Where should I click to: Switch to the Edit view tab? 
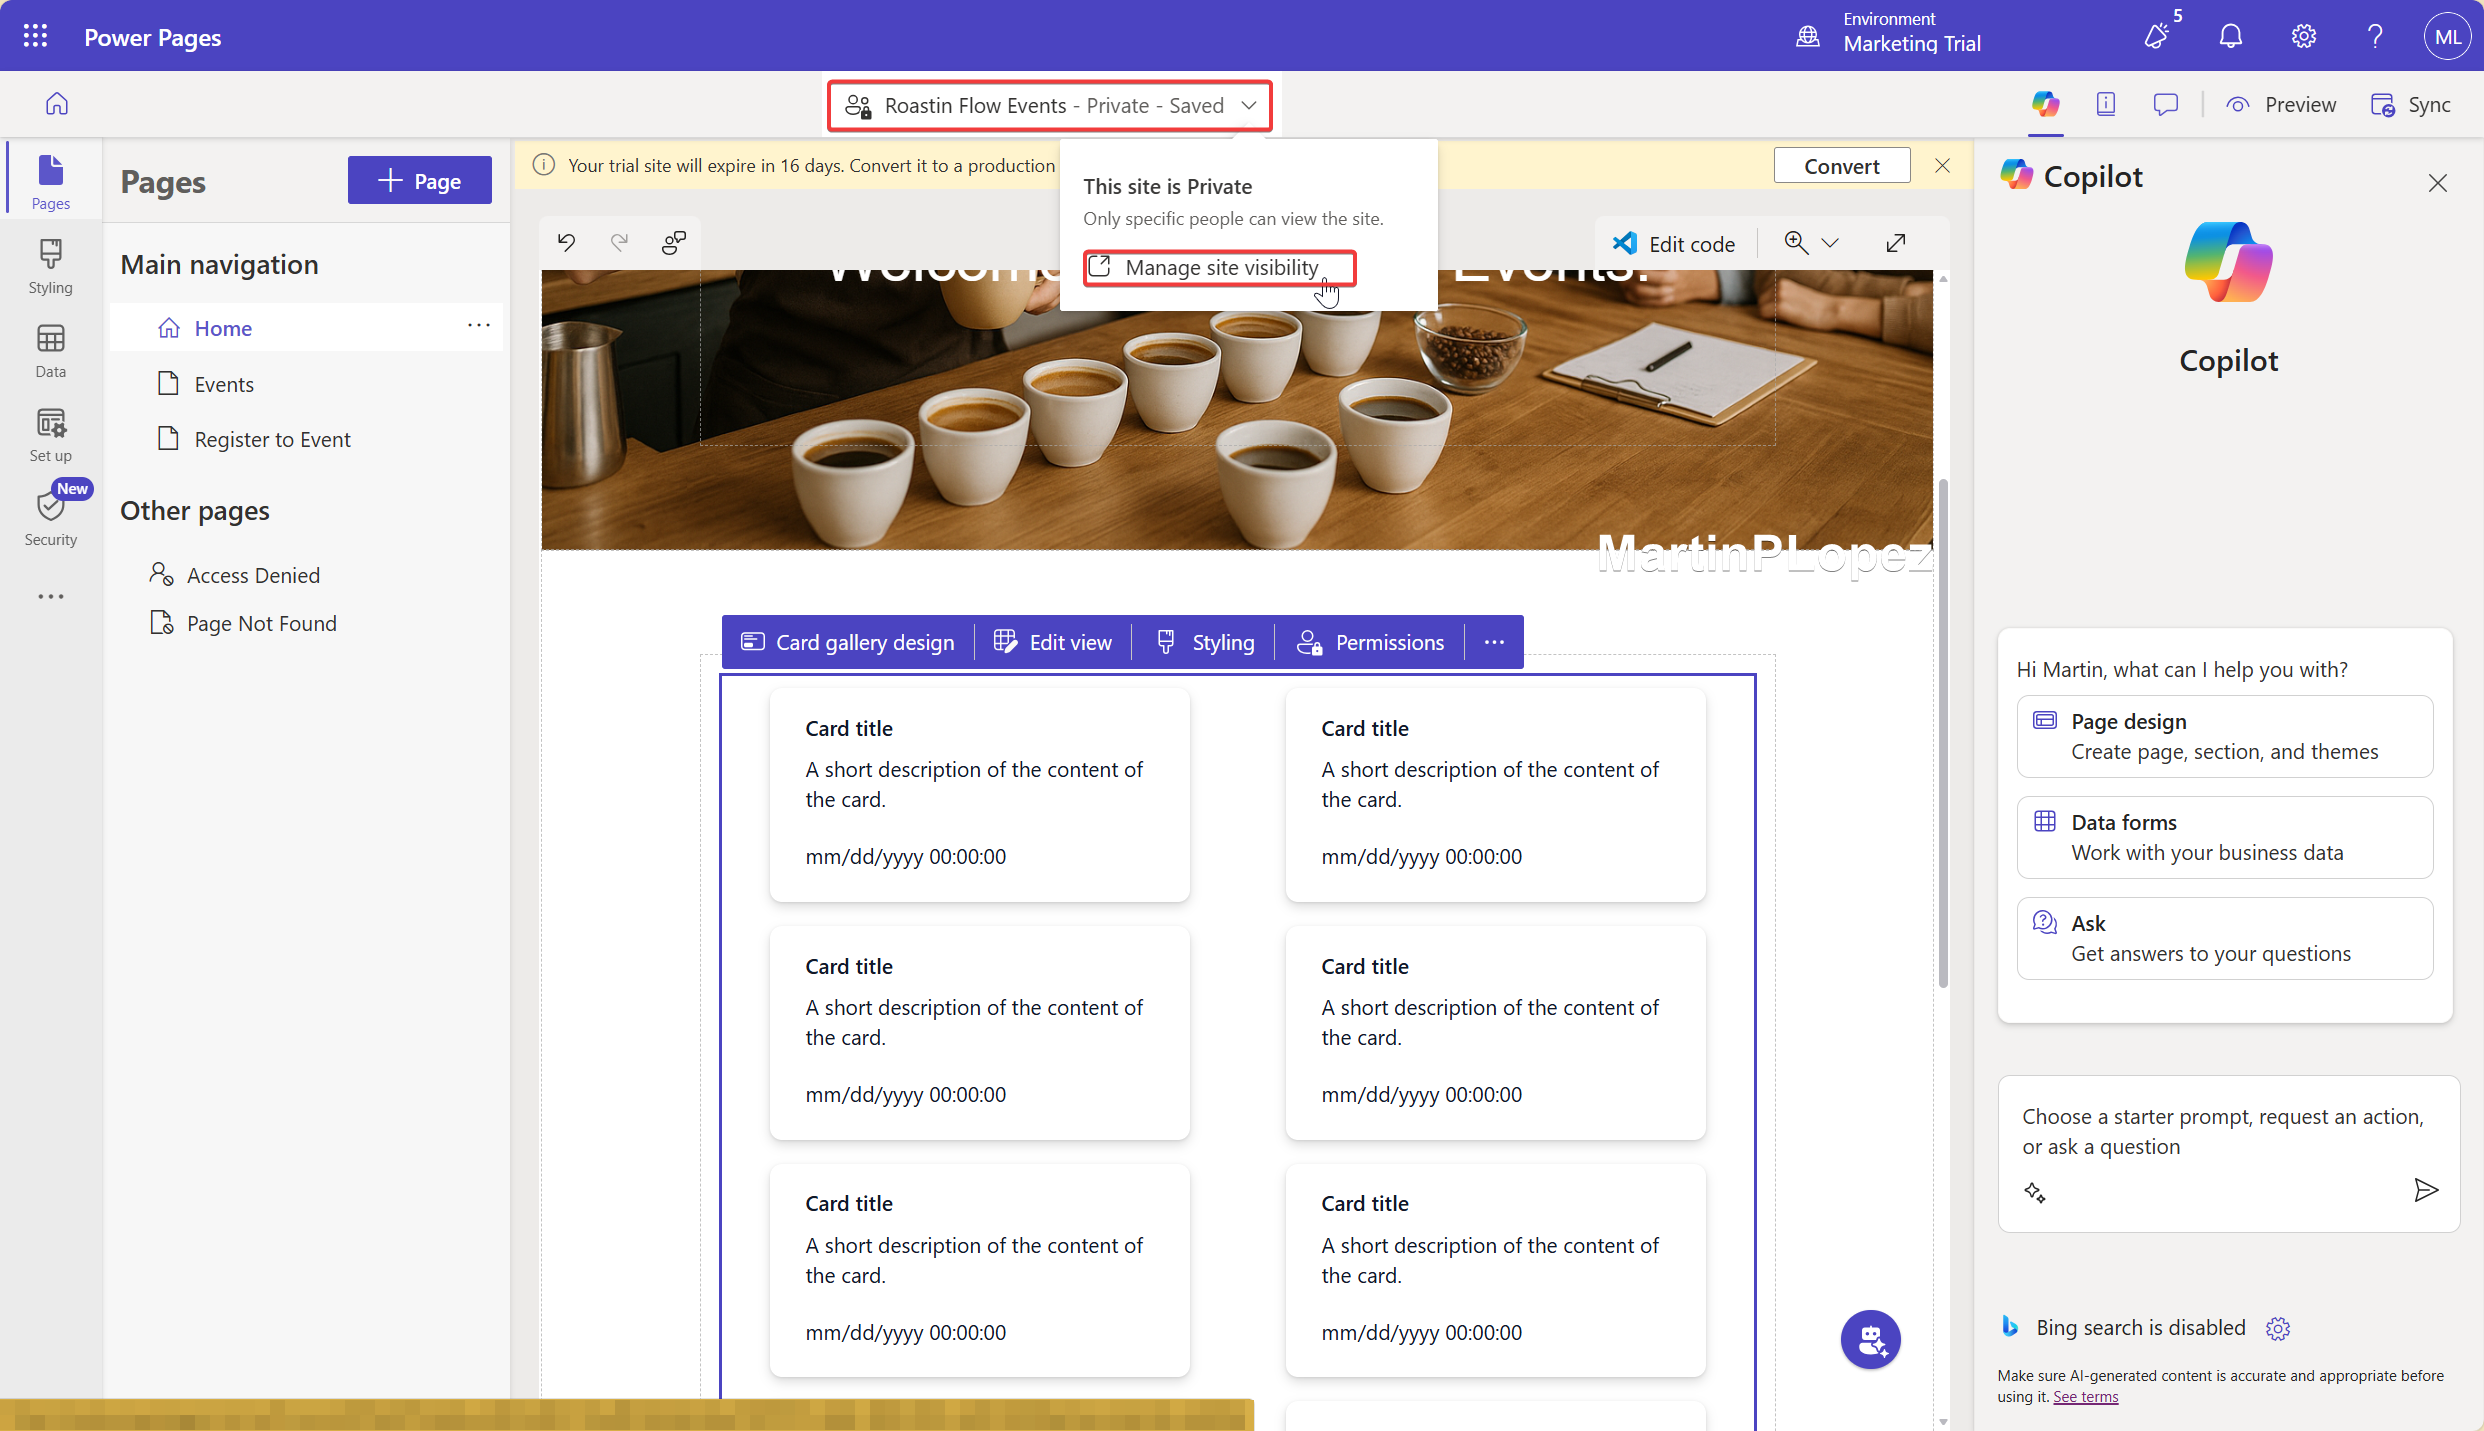tap(1053, 642)
